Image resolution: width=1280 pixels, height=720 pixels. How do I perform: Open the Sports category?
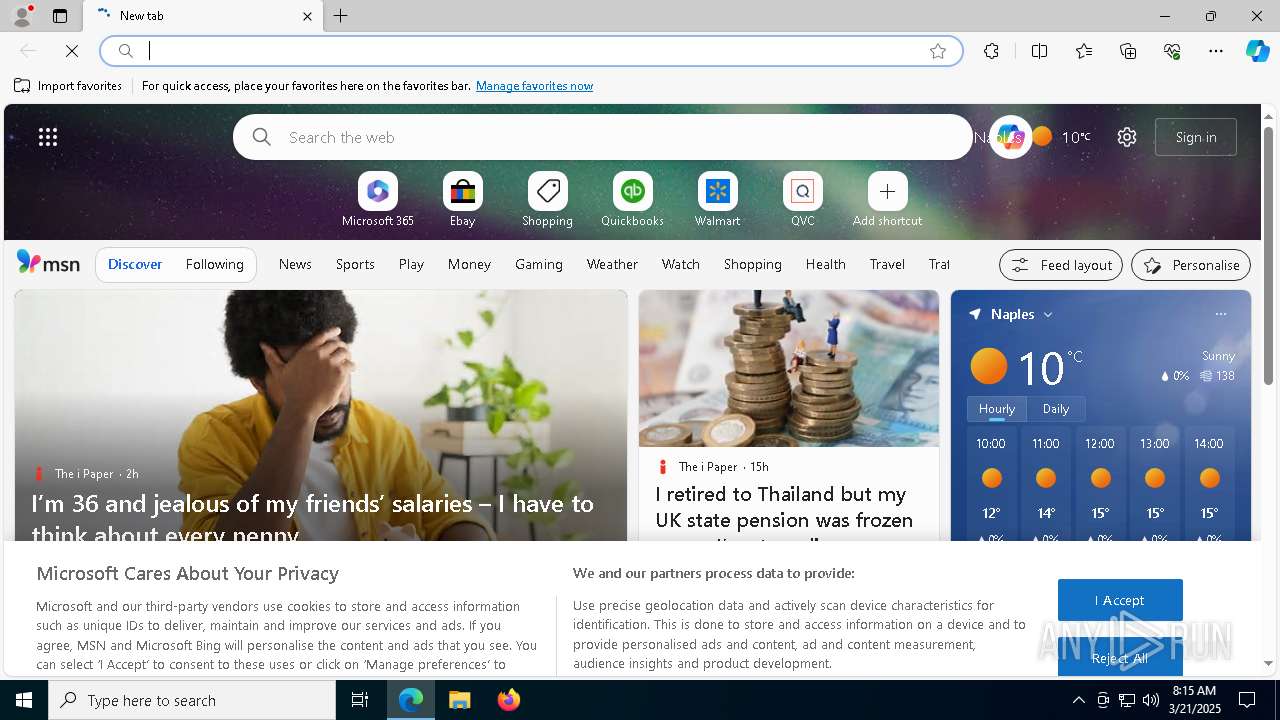[x=355, y=264]
